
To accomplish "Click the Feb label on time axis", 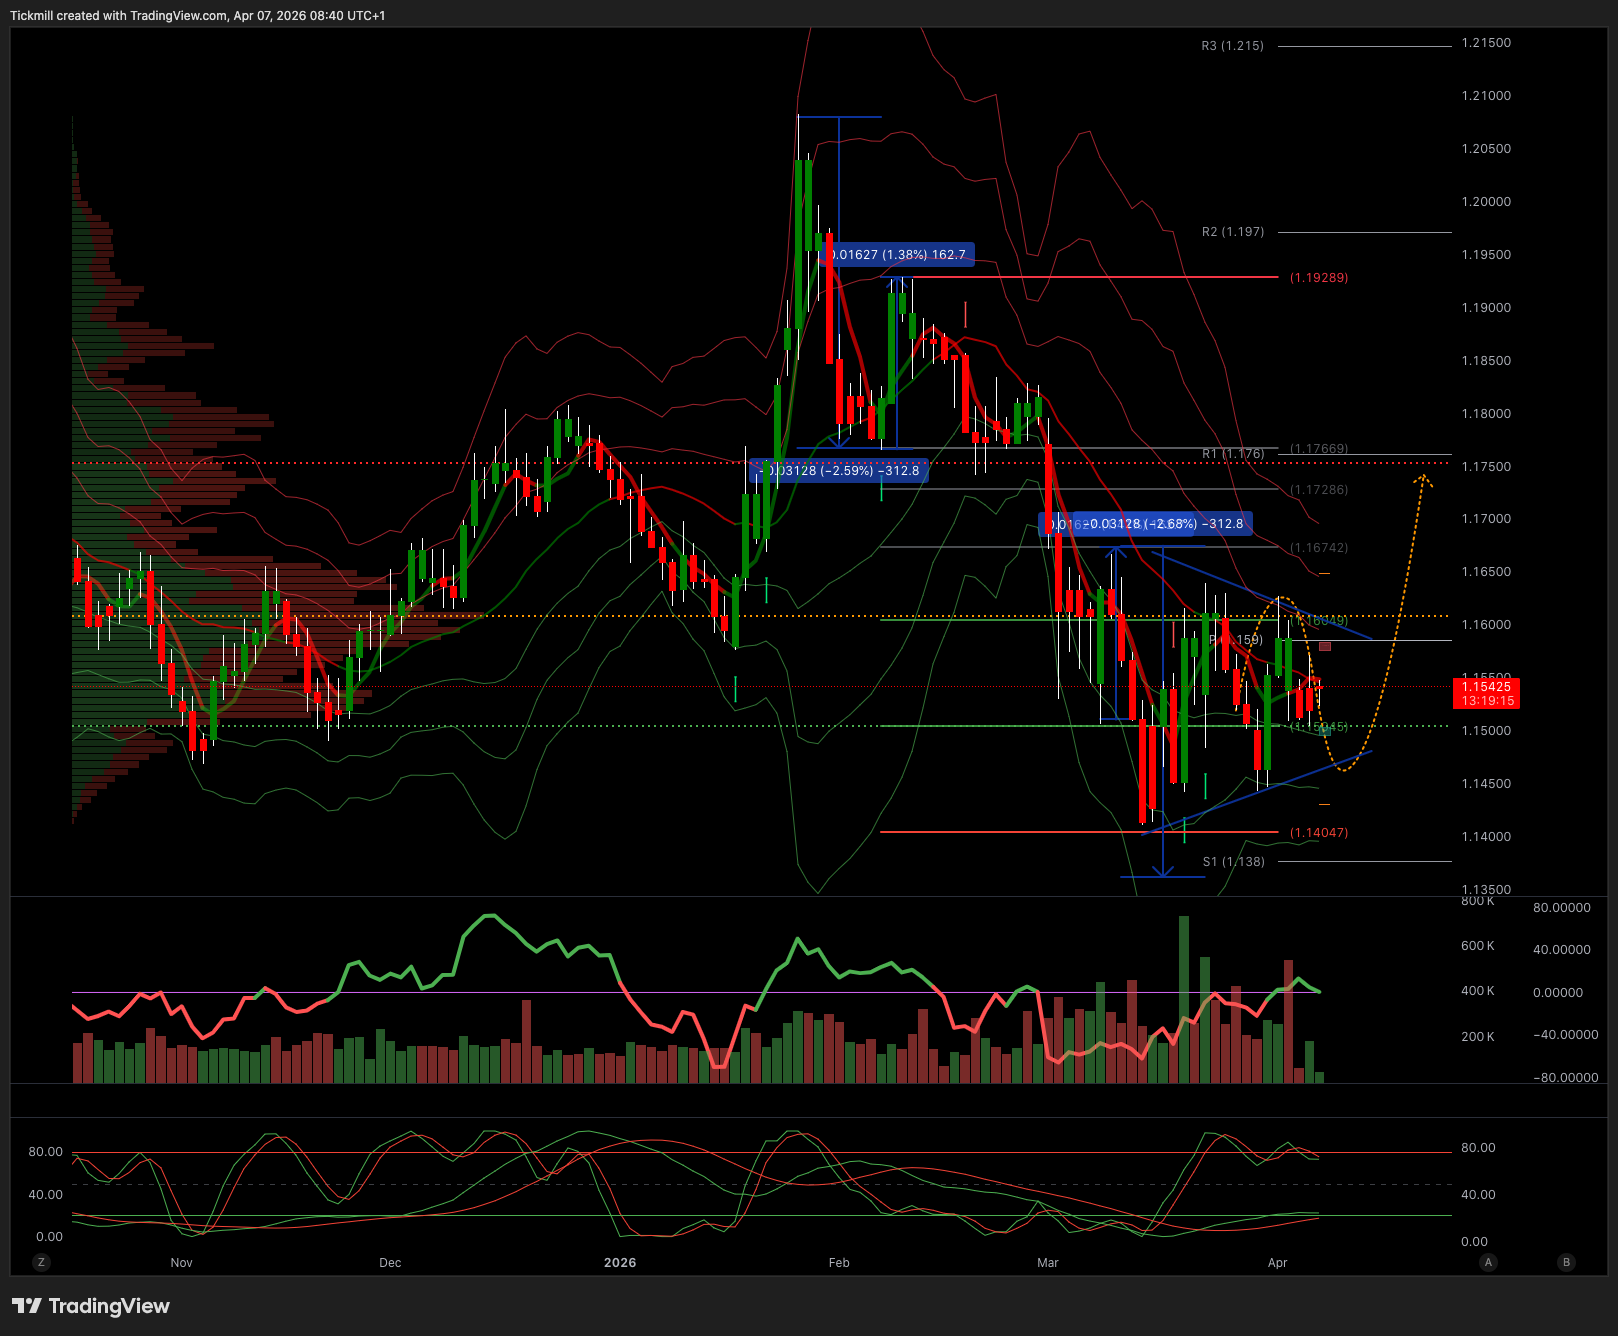I will click(x=839, y=1263).
